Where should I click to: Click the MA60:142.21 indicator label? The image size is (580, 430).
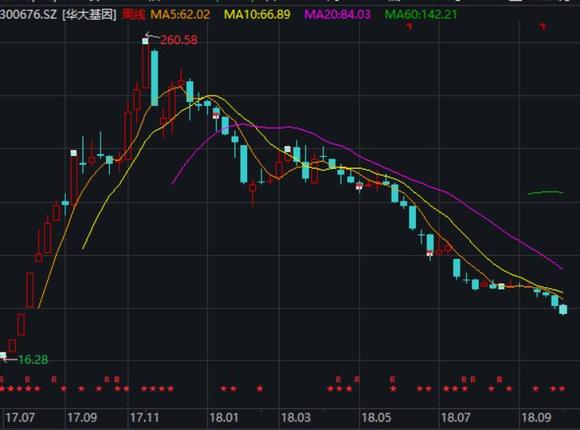(421, 15)
